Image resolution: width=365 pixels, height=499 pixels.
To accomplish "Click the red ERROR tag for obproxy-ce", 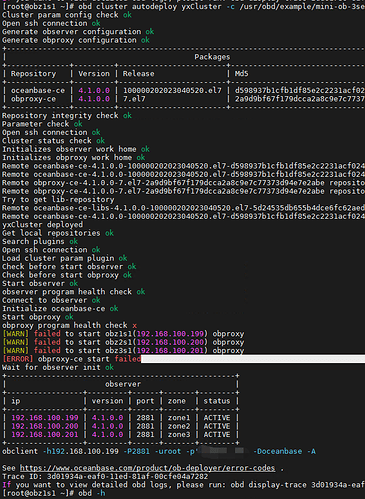I will click(x=18, y=359).
